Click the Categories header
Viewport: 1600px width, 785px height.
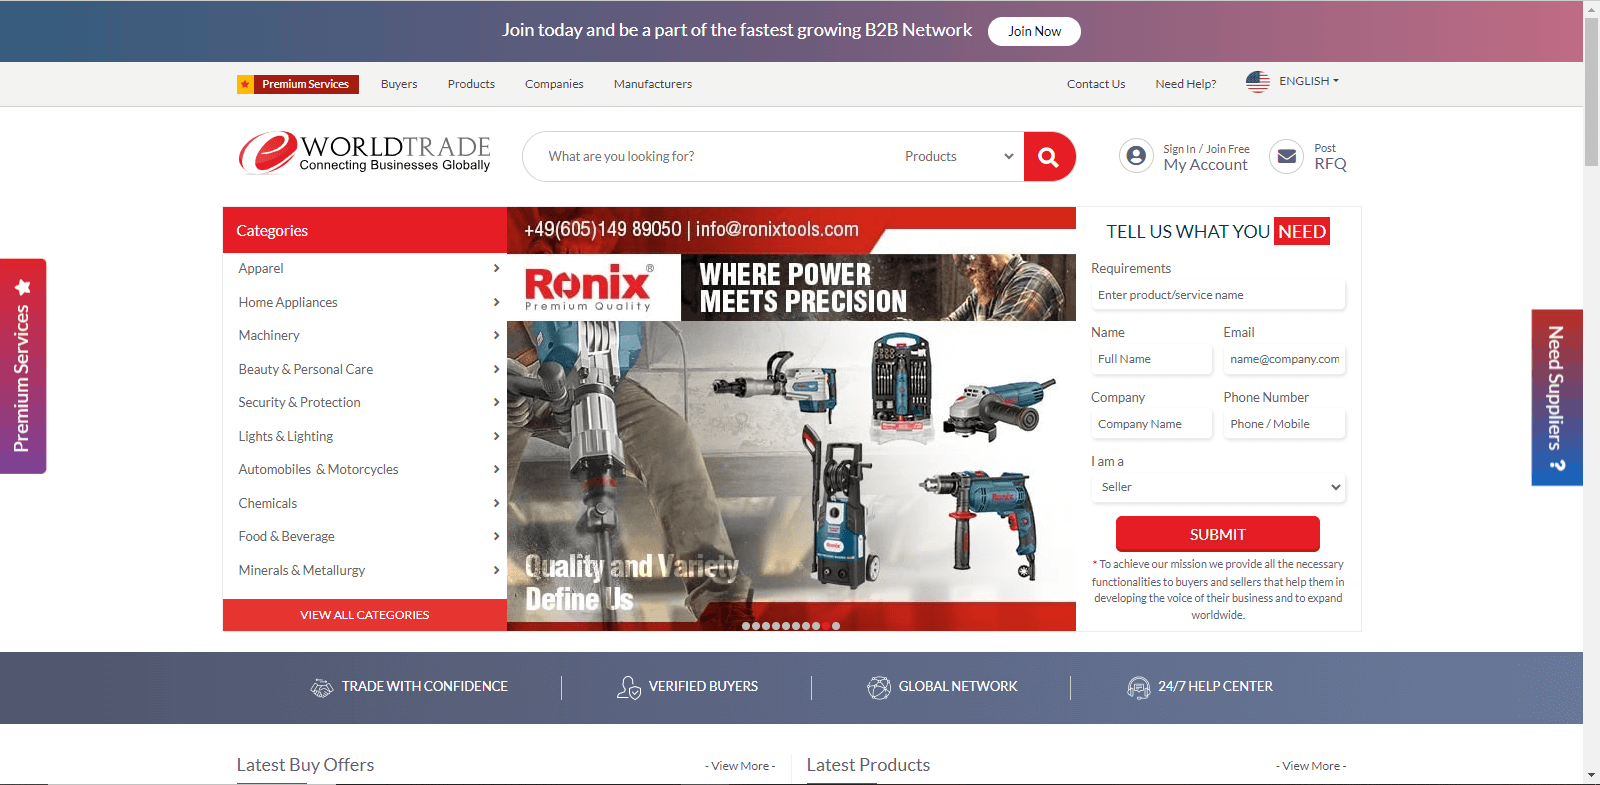click(x=365, y=230)
